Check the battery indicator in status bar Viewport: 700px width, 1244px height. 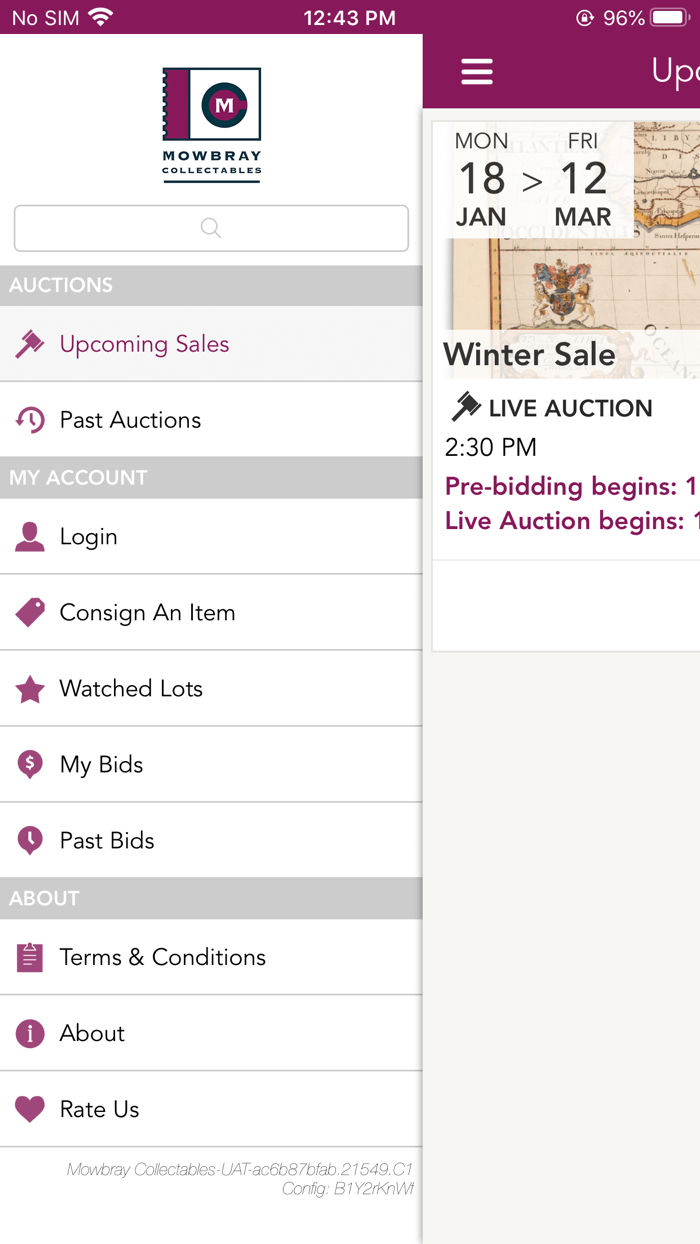coord(666,17)
